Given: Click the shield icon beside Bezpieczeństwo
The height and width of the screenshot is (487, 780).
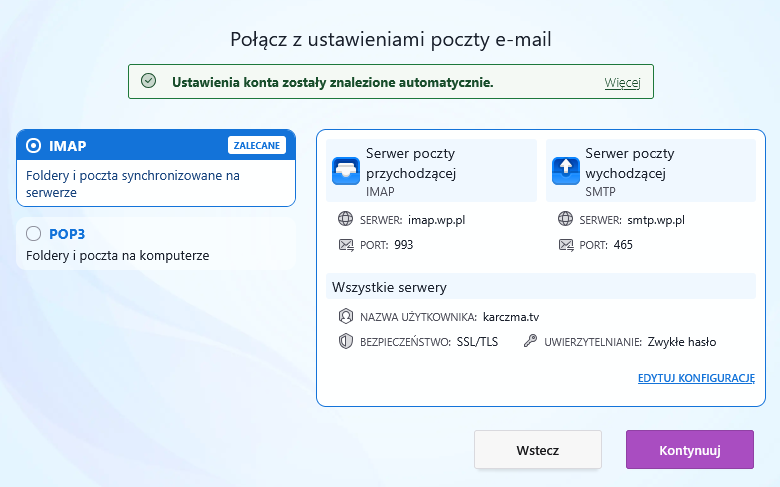Looking at the screenshot, I should coord(345,341).
